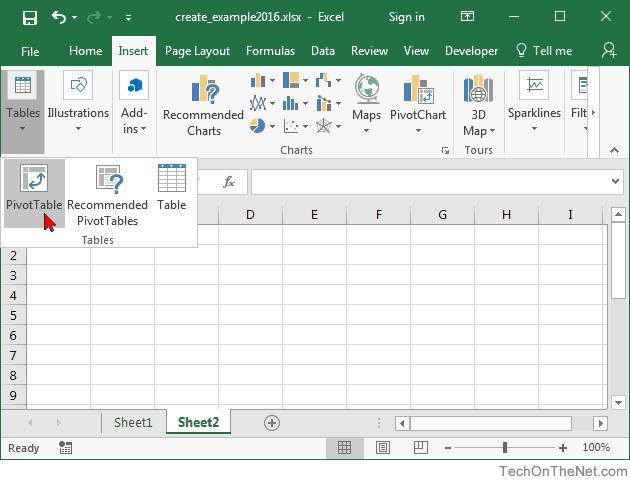This screenshot has width=630, height=485.
Task: Click the Maps chart icon
Action: tap(366, 88)
